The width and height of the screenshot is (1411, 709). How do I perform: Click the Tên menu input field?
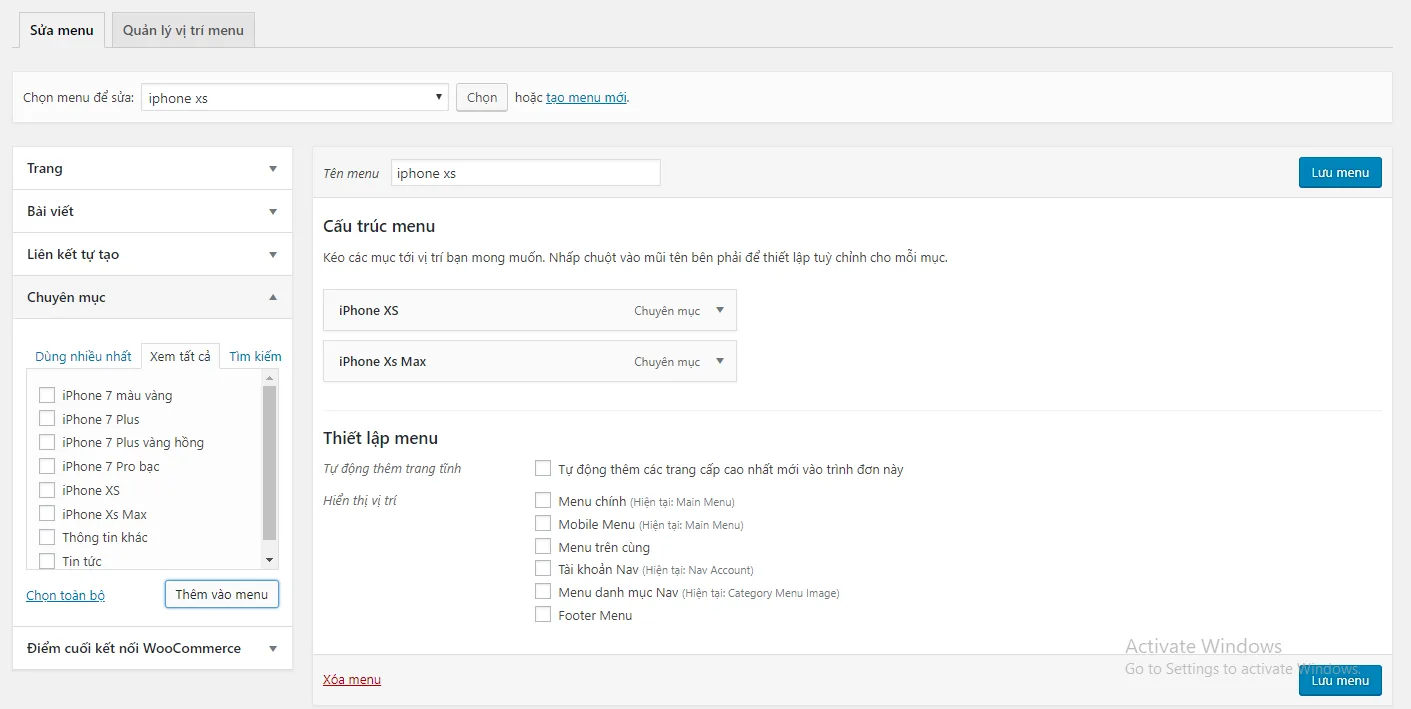pos(525,173)
